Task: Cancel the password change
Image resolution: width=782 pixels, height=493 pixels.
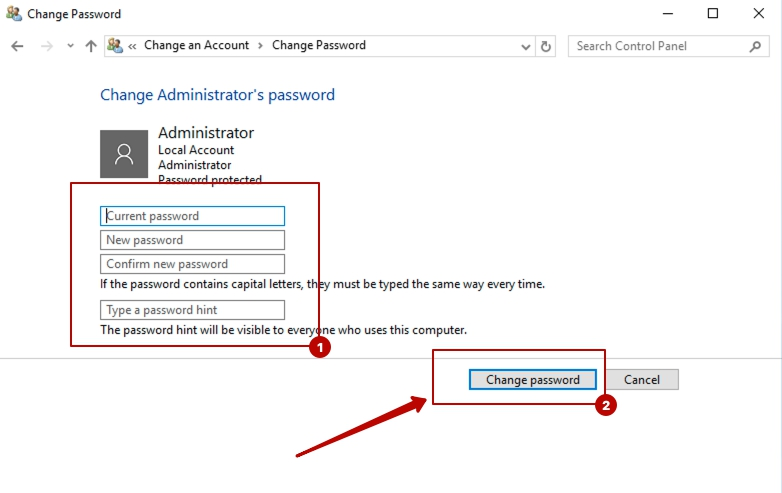Action: pos(641,380)
